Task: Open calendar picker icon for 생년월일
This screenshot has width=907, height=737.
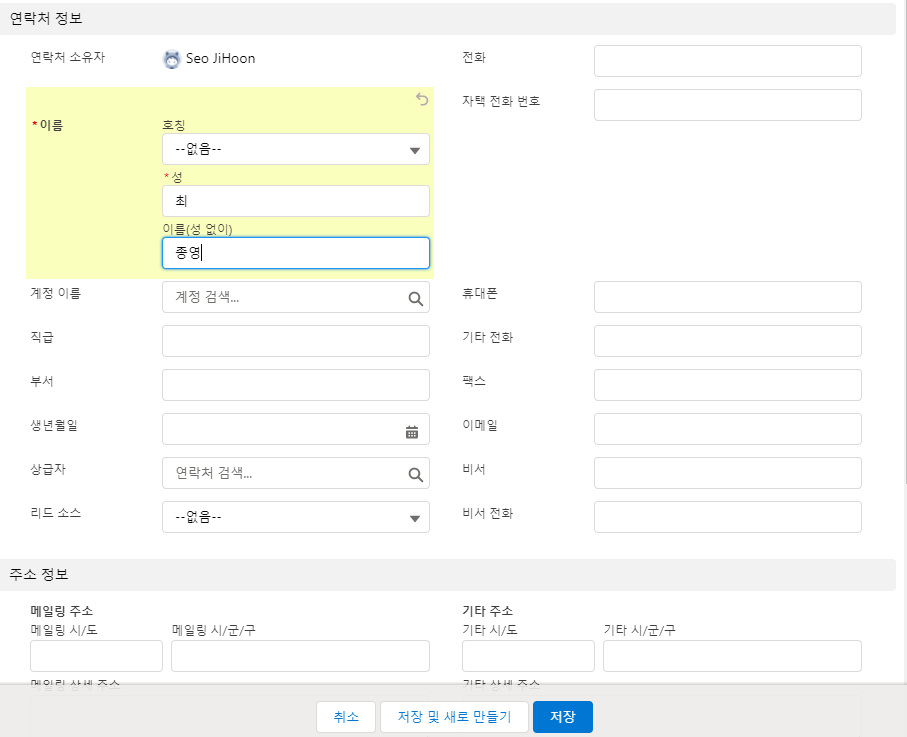Action: pos(412,432)
